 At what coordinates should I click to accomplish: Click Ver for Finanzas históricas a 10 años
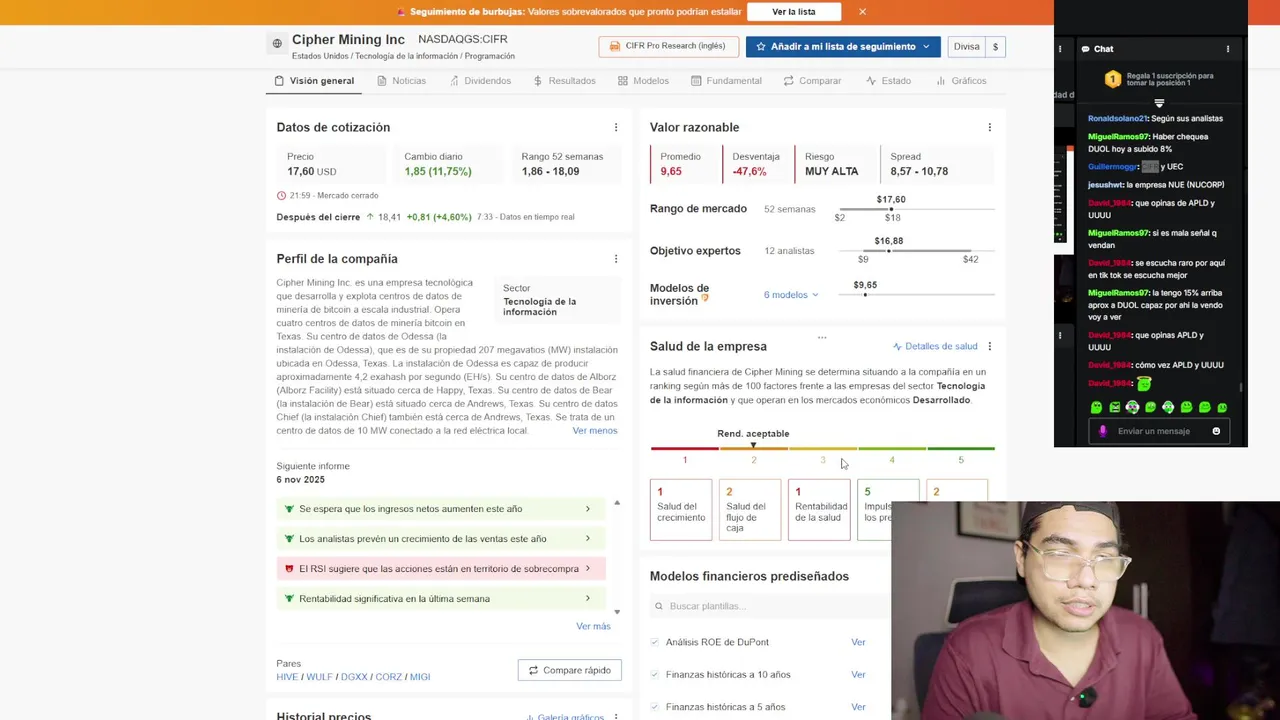pos(858,674)
